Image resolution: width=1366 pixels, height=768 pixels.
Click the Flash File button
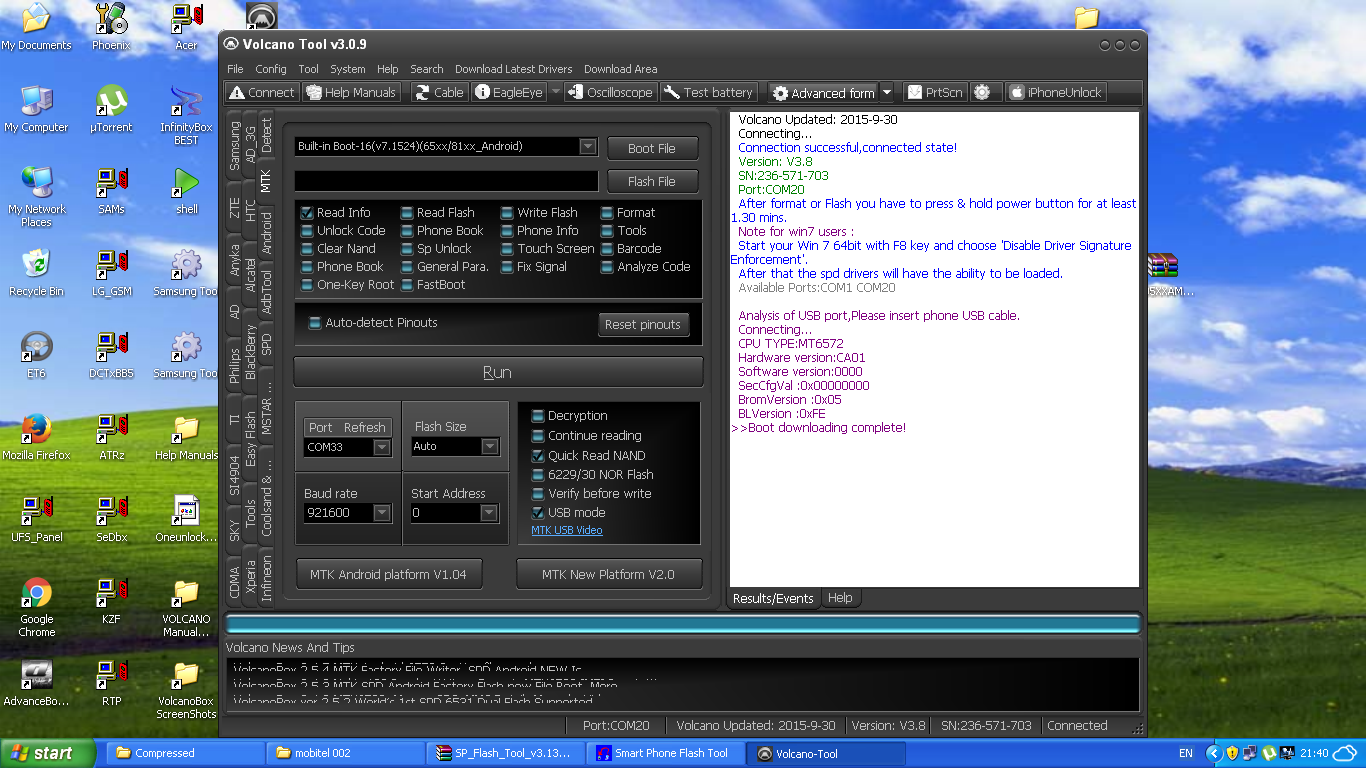tap(652, 181)
